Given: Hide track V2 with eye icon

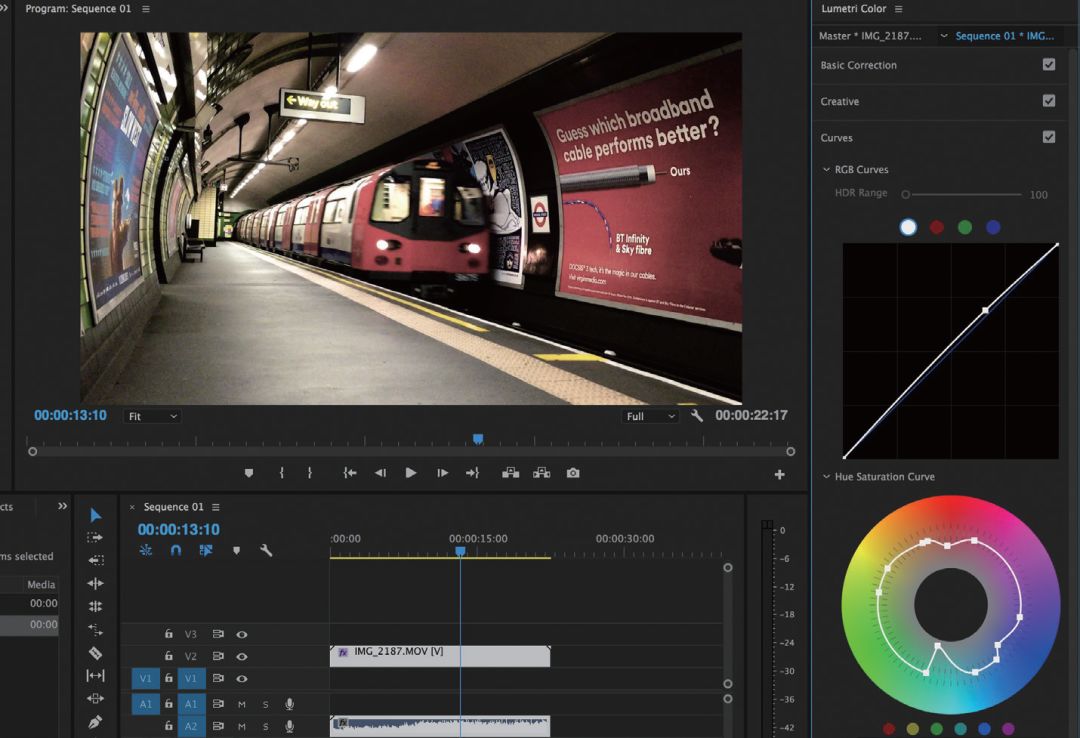Looking at the screenshot, I should pyautogui.click(x=242, y=657).
